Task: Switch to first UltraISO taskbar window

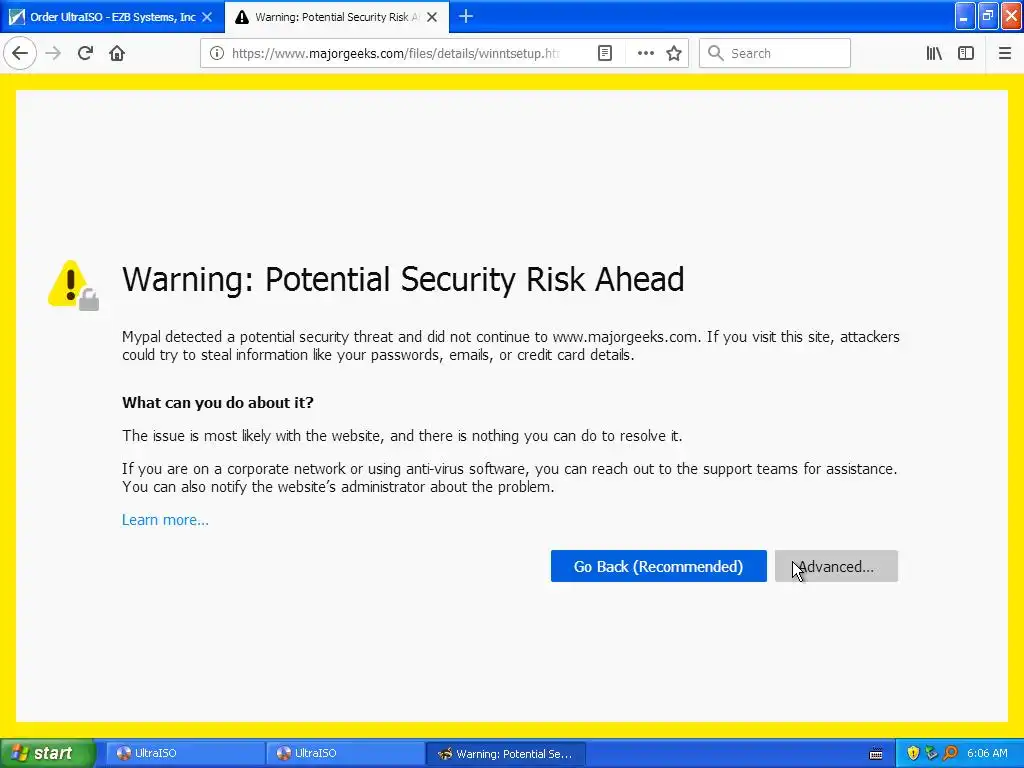Action: (183, 753)
